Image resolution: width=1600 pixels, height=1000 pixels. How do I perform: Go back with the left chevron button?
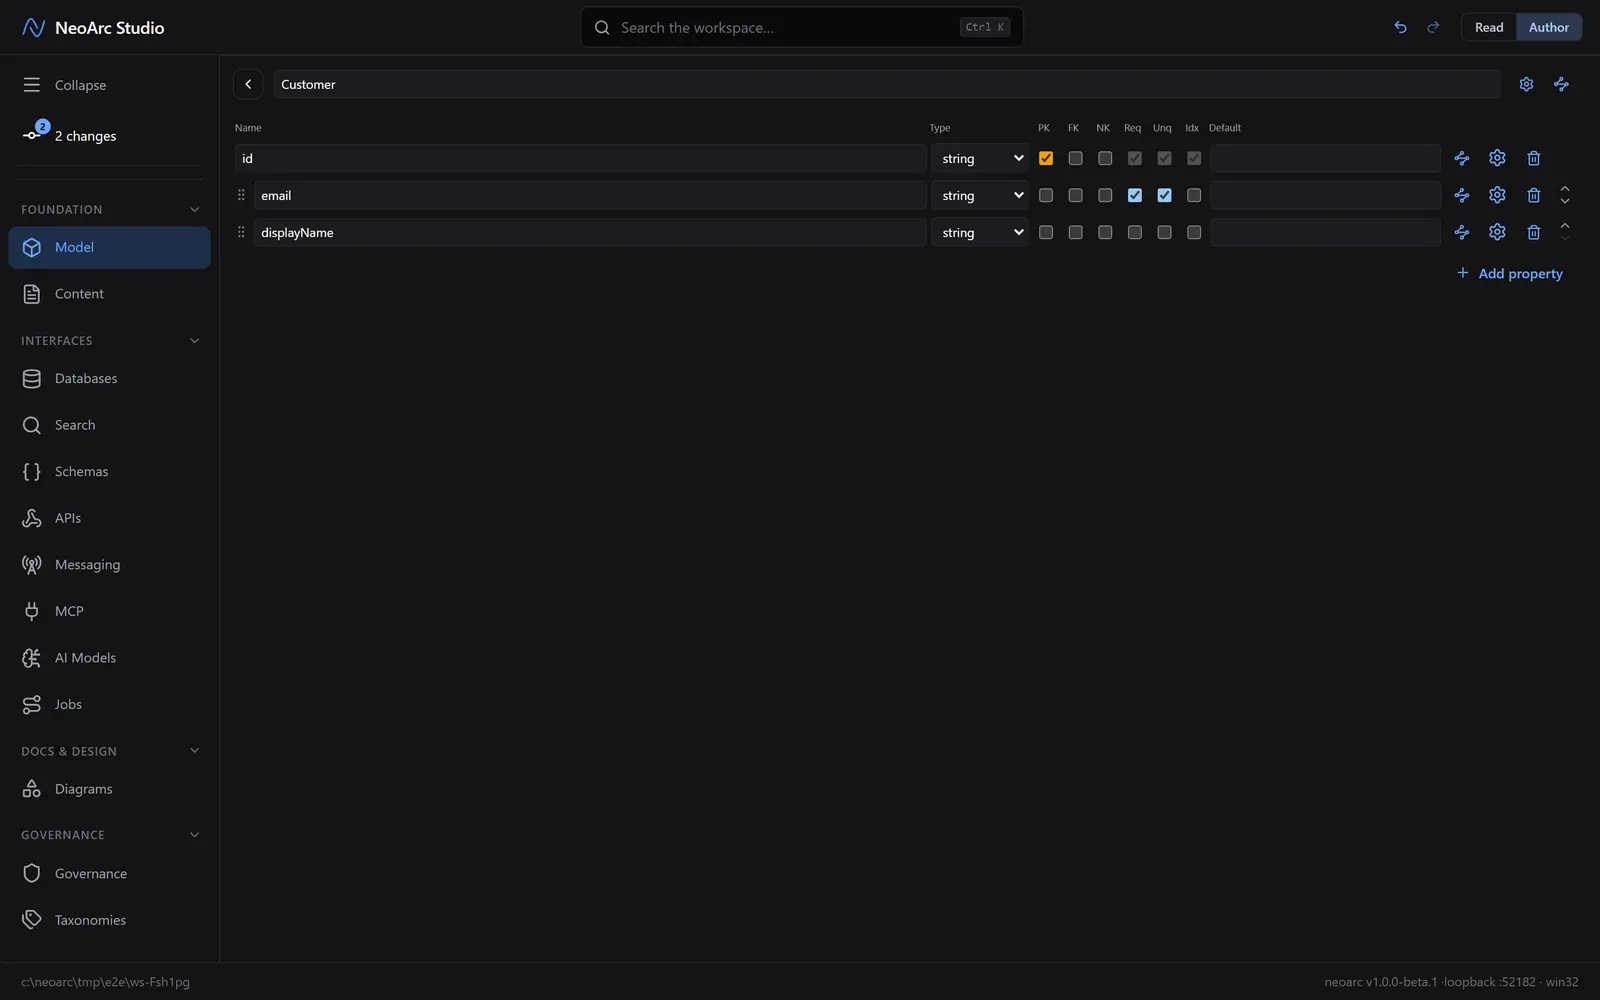(248, 84)
